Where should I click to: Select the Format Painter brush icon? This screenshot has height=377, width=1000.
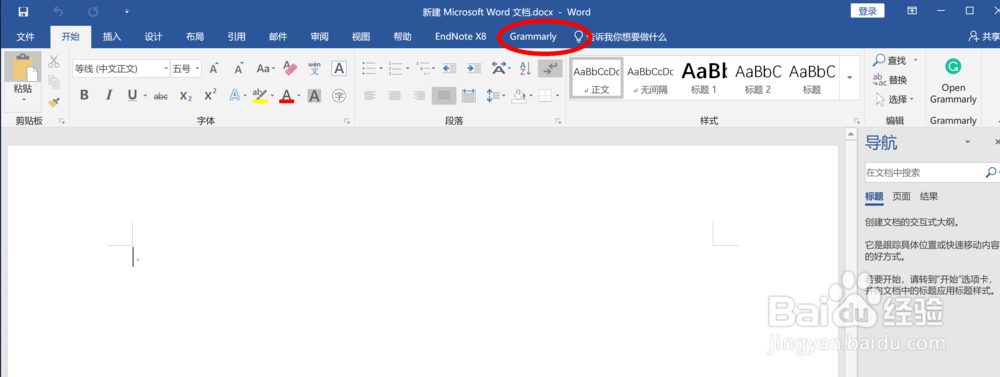pyautogui.click(x=54, y=102)
